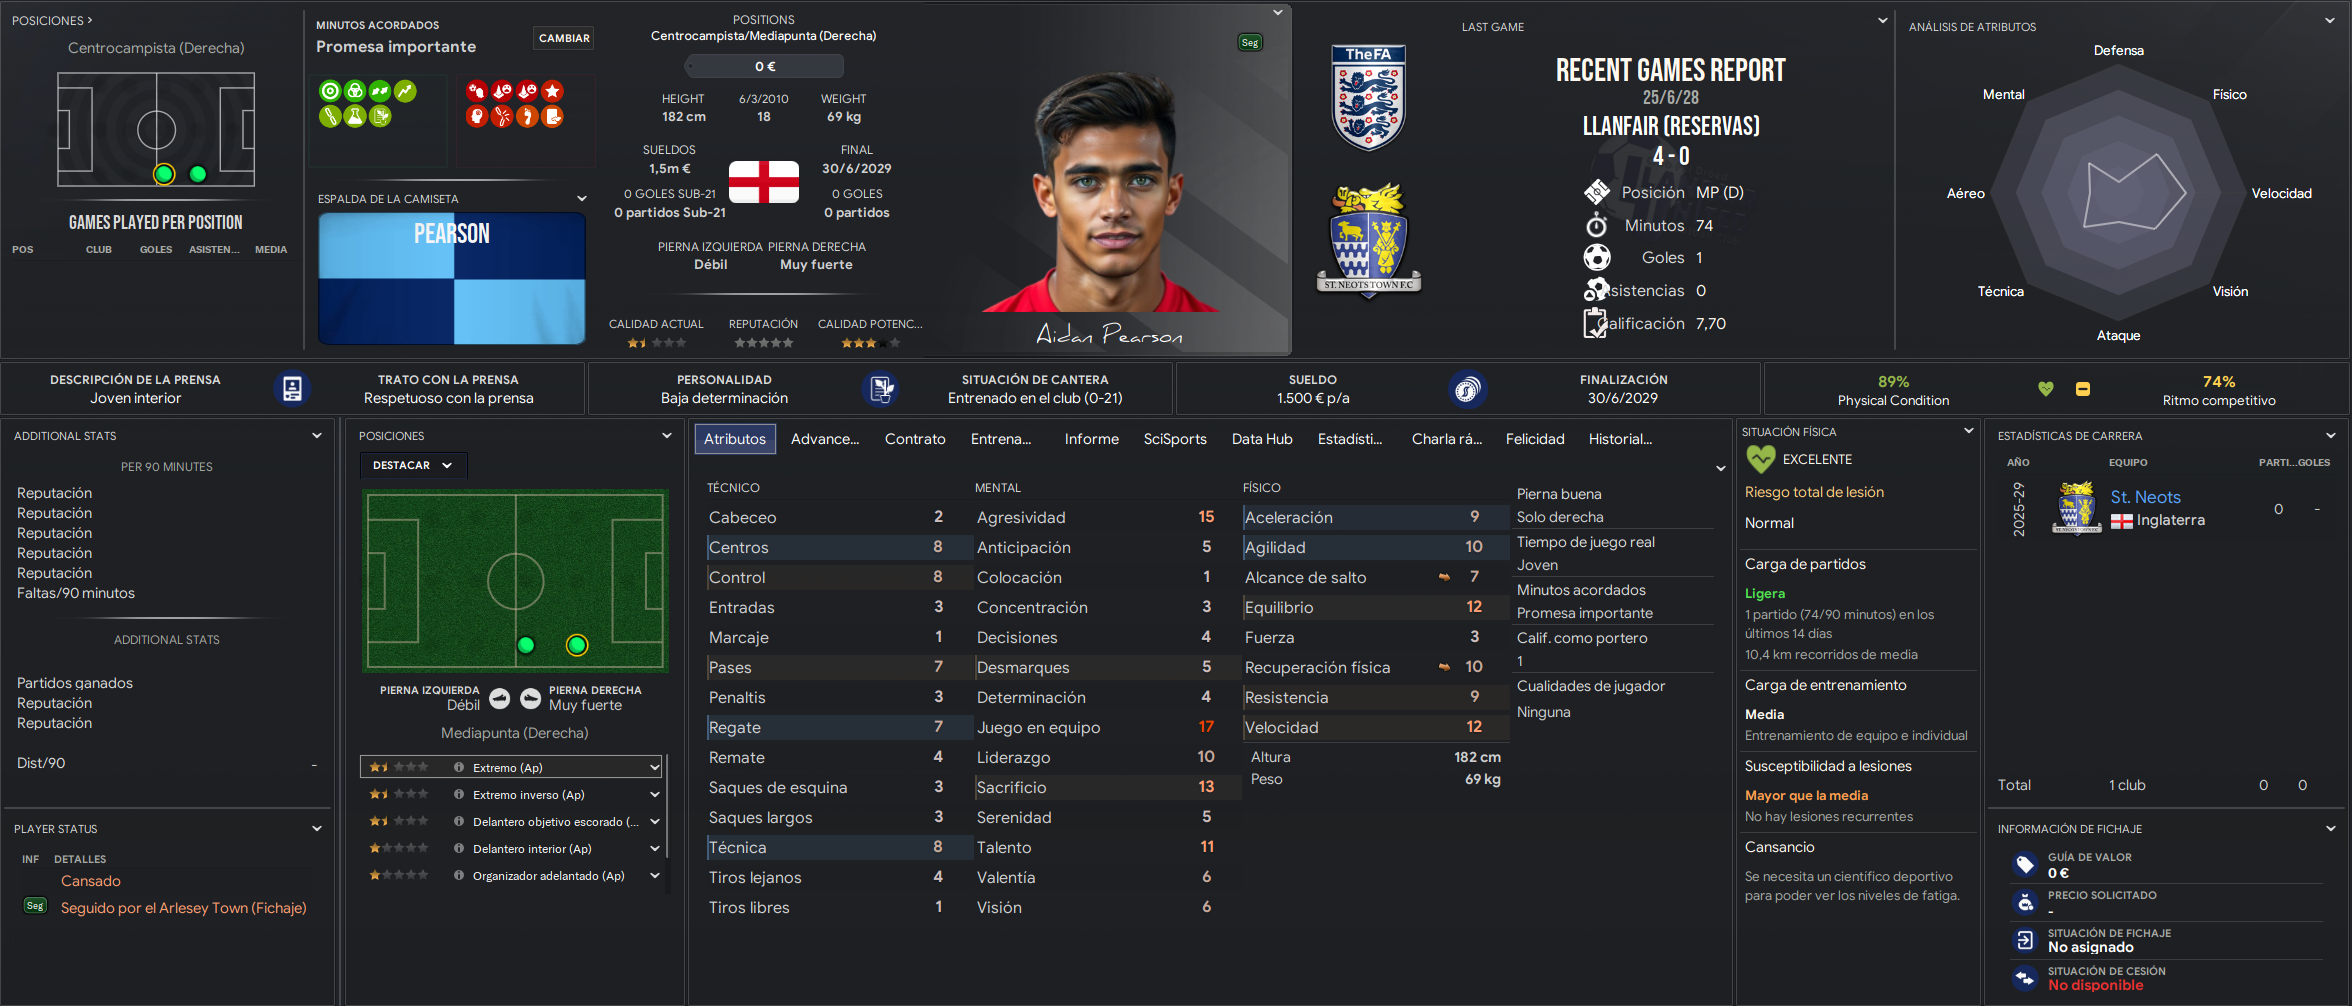The height and width of the screenshot is (1006, 2352).
Task: Select the Delantero interior (Ap) role row
Action: [512, 849]
